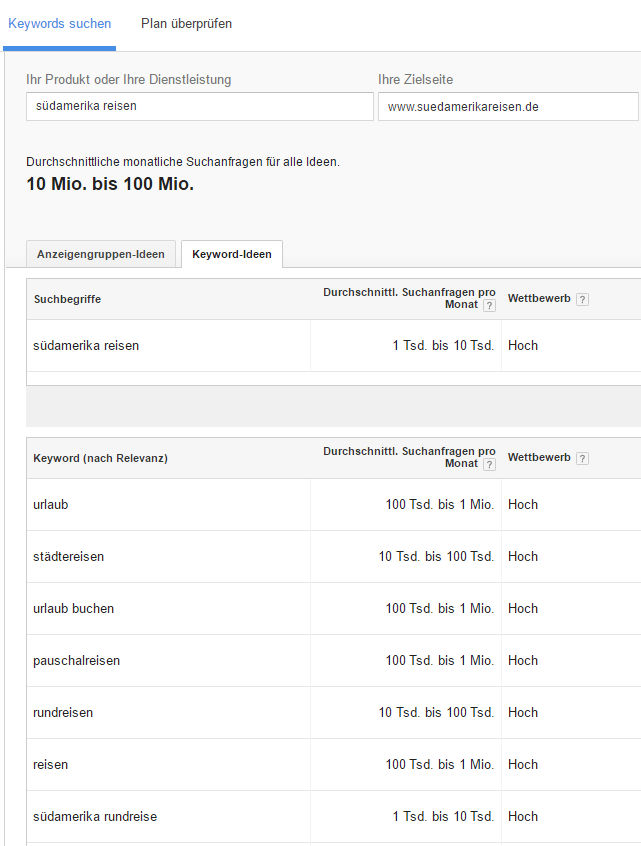Click the städtereisen keyword
The width and height of the screenshot is (641, 846).
(69, 556)
